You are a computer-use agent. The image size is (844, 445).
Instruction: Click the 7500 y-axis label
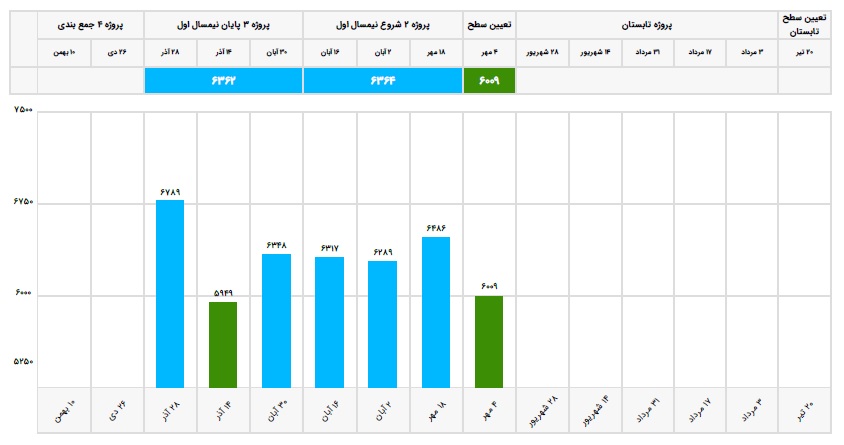[21, 110]
